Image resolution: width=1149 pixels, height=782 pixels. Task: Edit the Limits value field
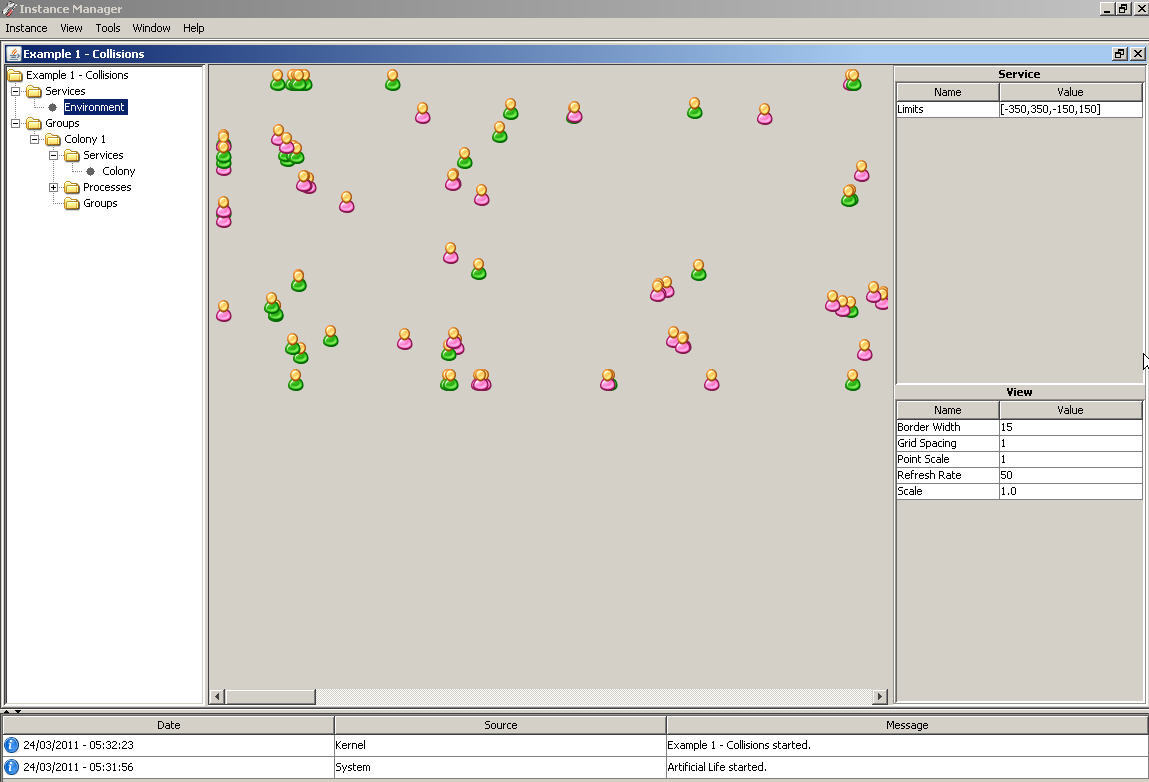(x=1070, y=109)
